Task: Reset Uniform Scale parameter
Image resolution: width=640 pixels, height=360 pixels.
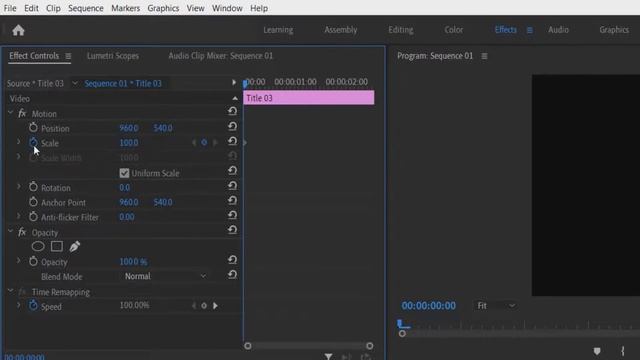Action: (x=232, y=171)
